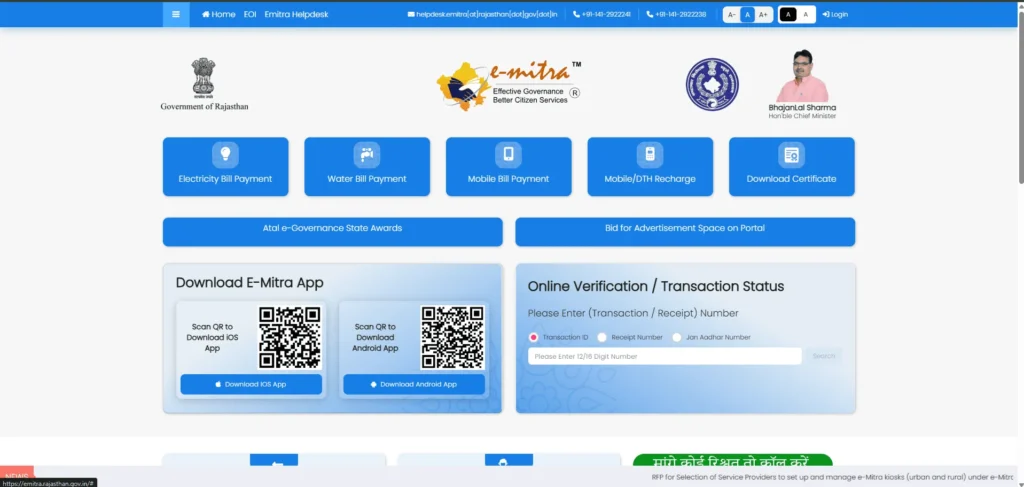Click the Login link

click(835, 14)
